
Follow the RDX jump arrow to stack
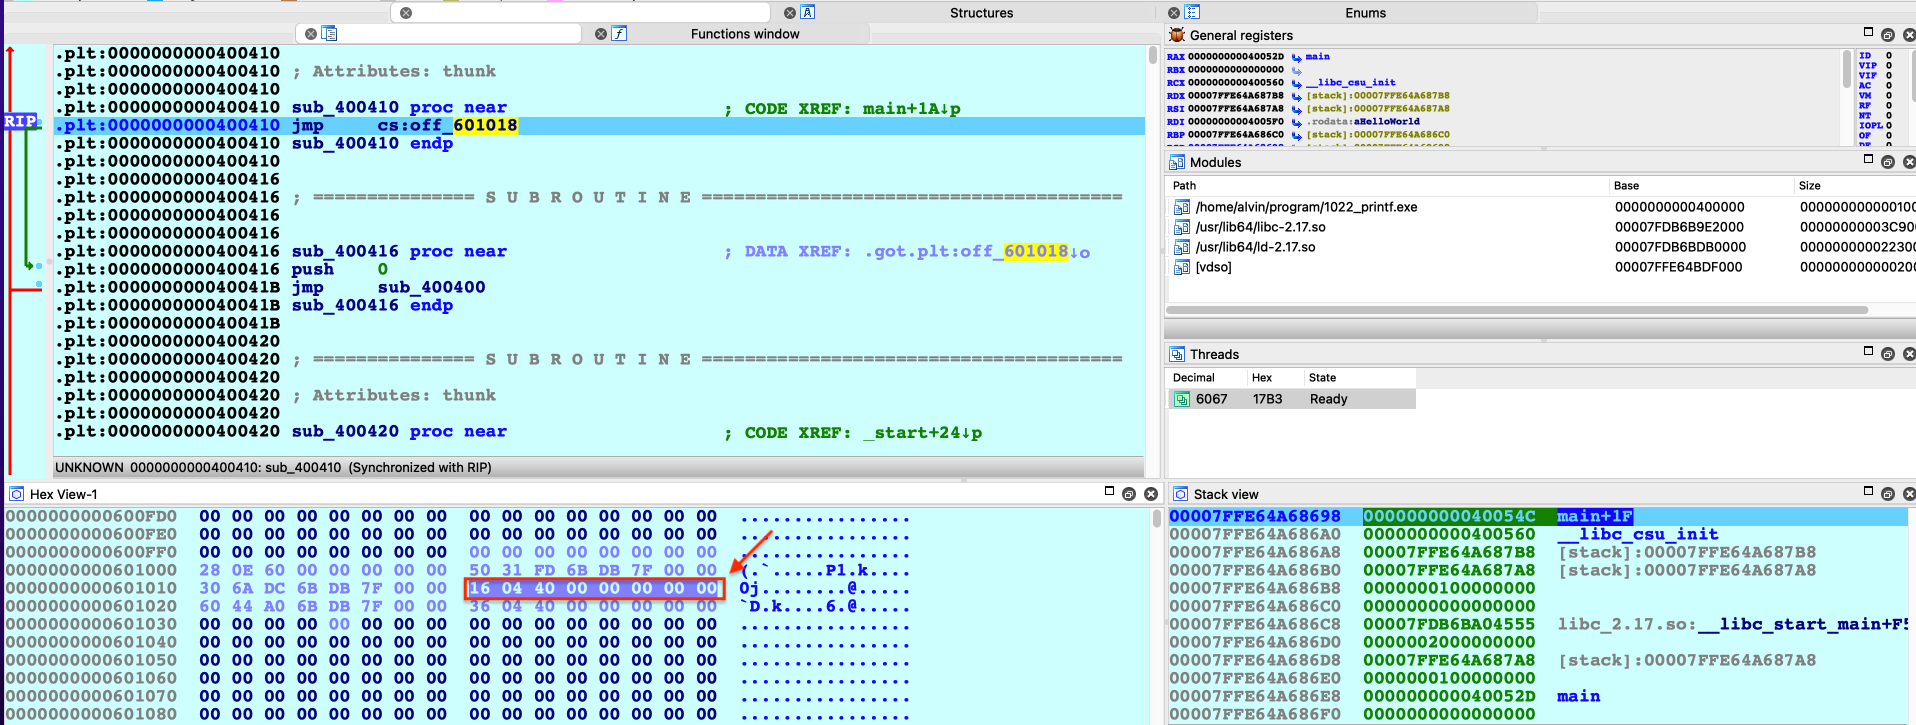coord(1297,96)
